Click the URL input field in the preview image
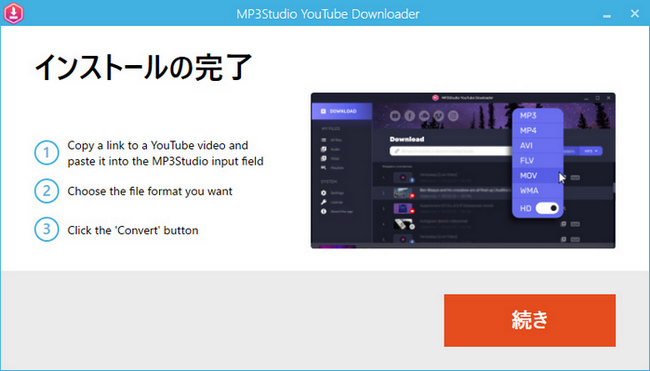Screen dimensions: 650x371 [x=451, y=151]
